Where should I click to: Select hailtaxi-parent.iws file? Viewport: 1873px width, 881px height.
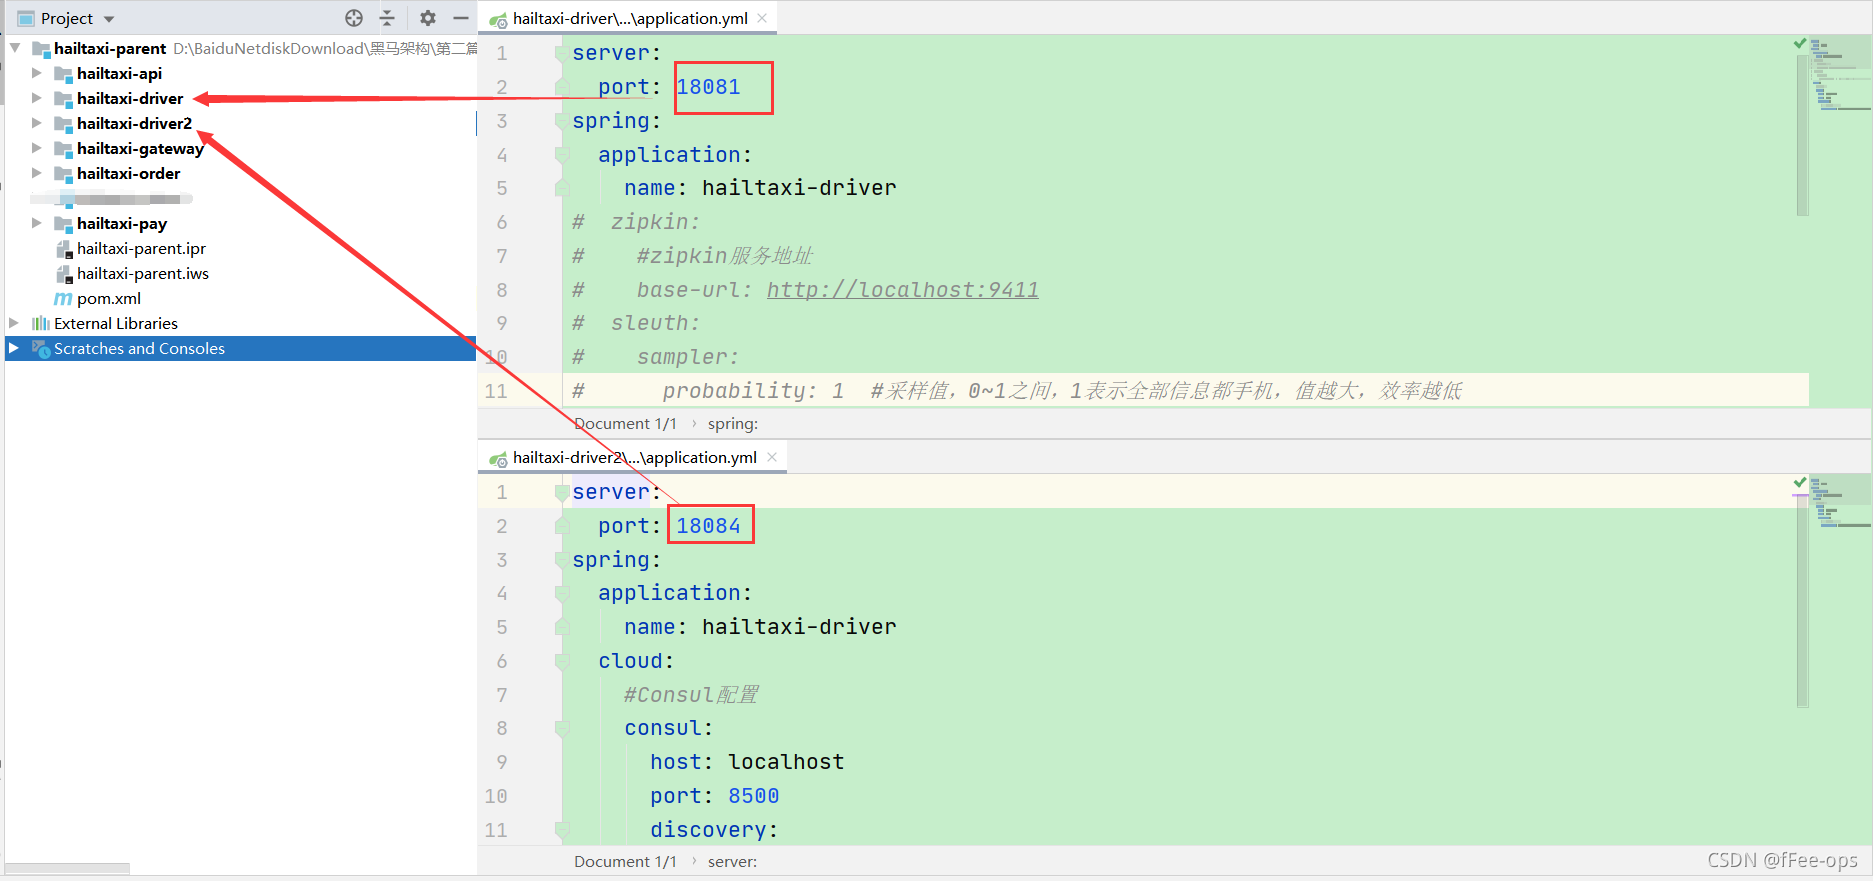143,273
